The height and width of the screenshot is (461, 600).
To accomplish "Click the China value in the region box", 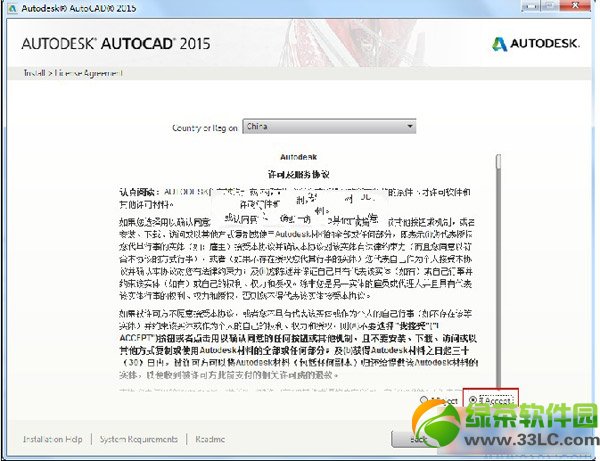I will 257,126.
